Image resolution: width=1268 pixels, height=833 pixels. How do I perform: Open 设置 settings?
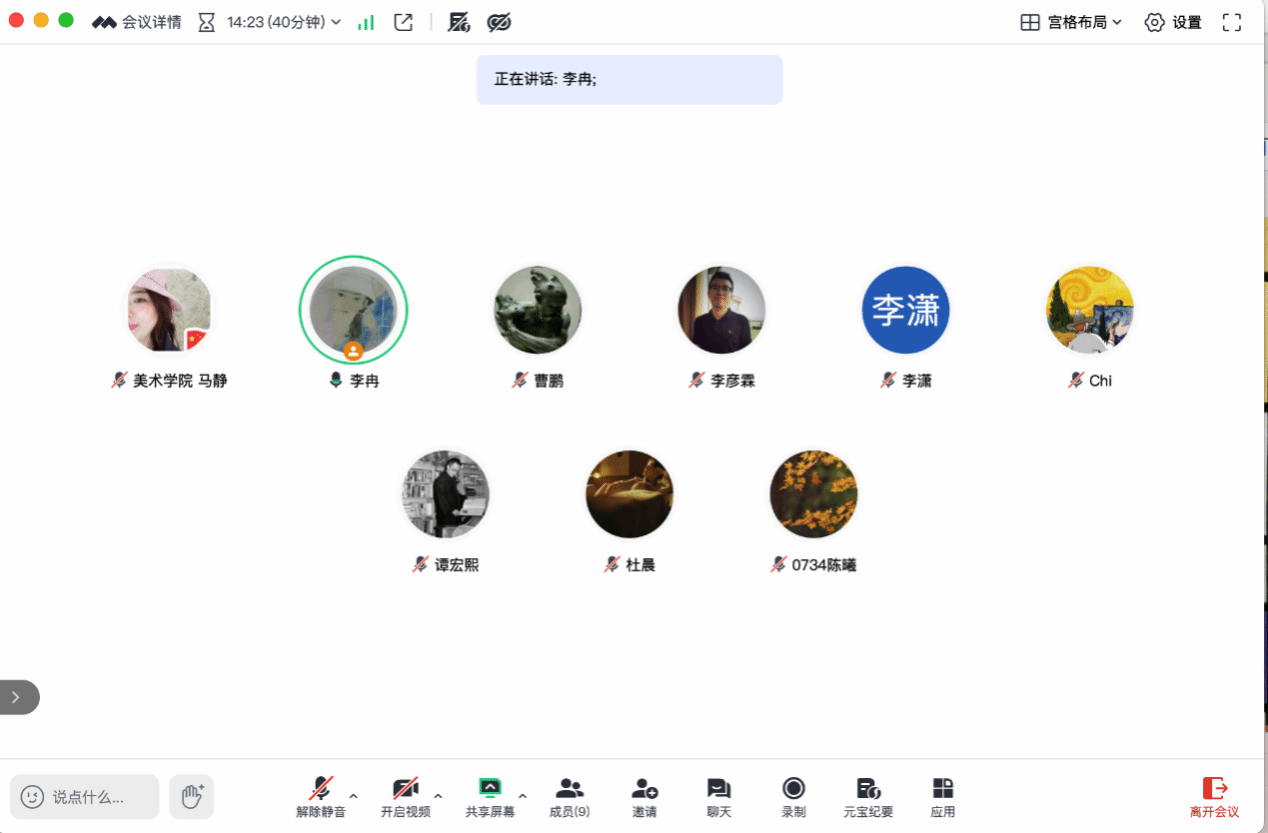(x=1173, y=22)
